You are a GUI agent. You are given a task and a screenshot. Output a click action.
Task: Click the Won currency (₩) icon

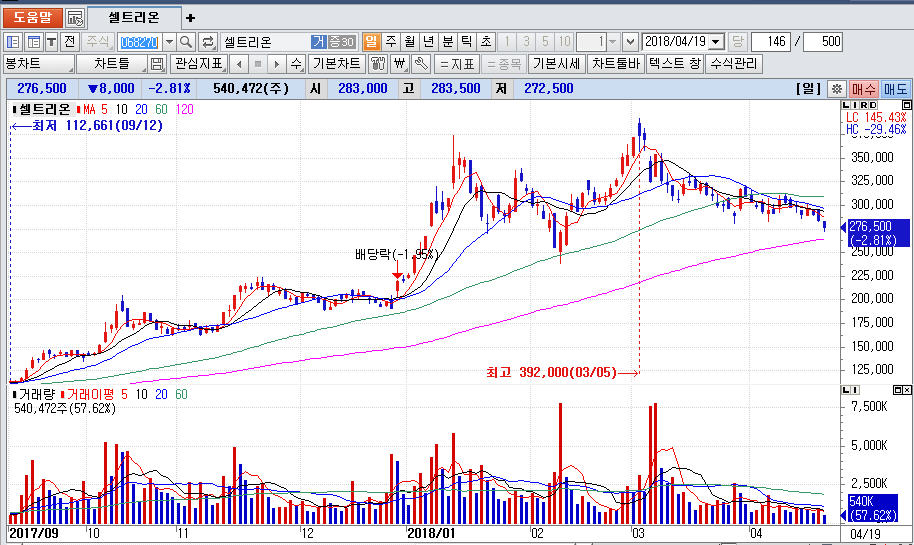click(399, 64)
